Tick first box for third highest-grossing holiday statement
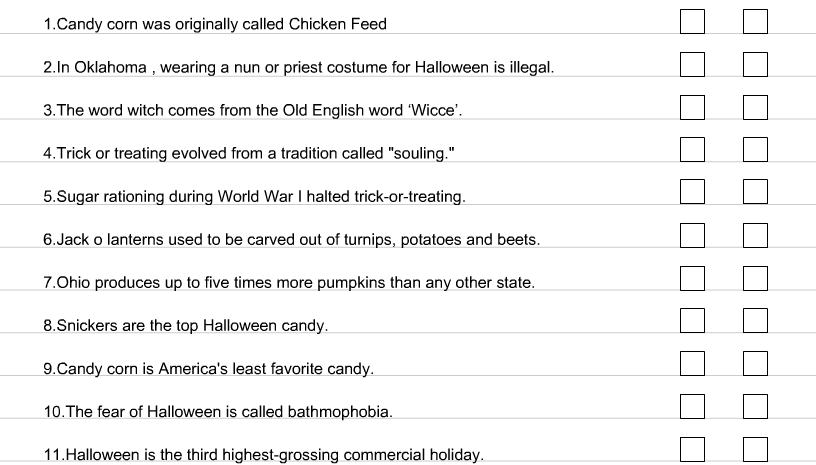Image resolution: width=816 pixels, height=465 pixels. [x=692, y=450]
